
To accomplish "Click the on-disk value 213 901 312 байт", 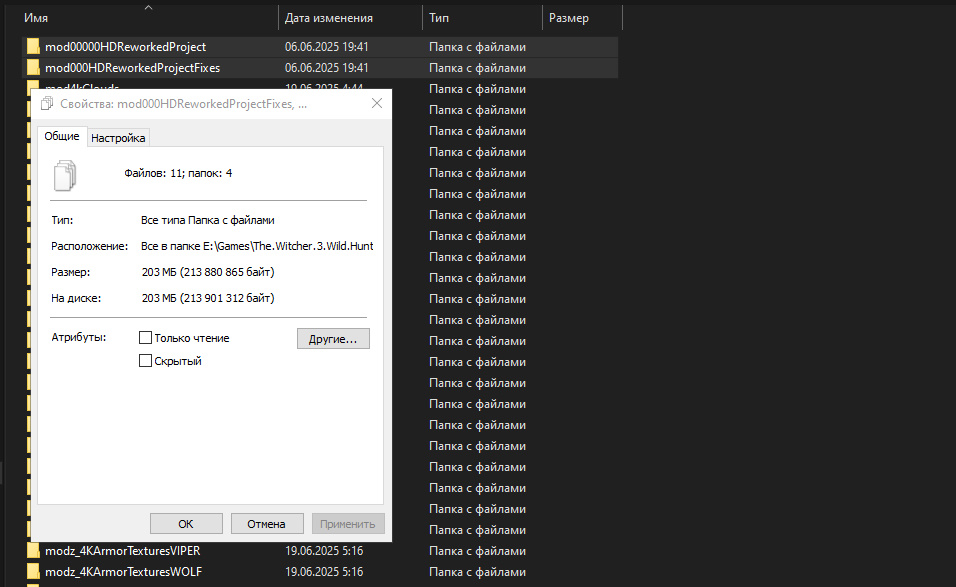I will (x=227, y=298).
